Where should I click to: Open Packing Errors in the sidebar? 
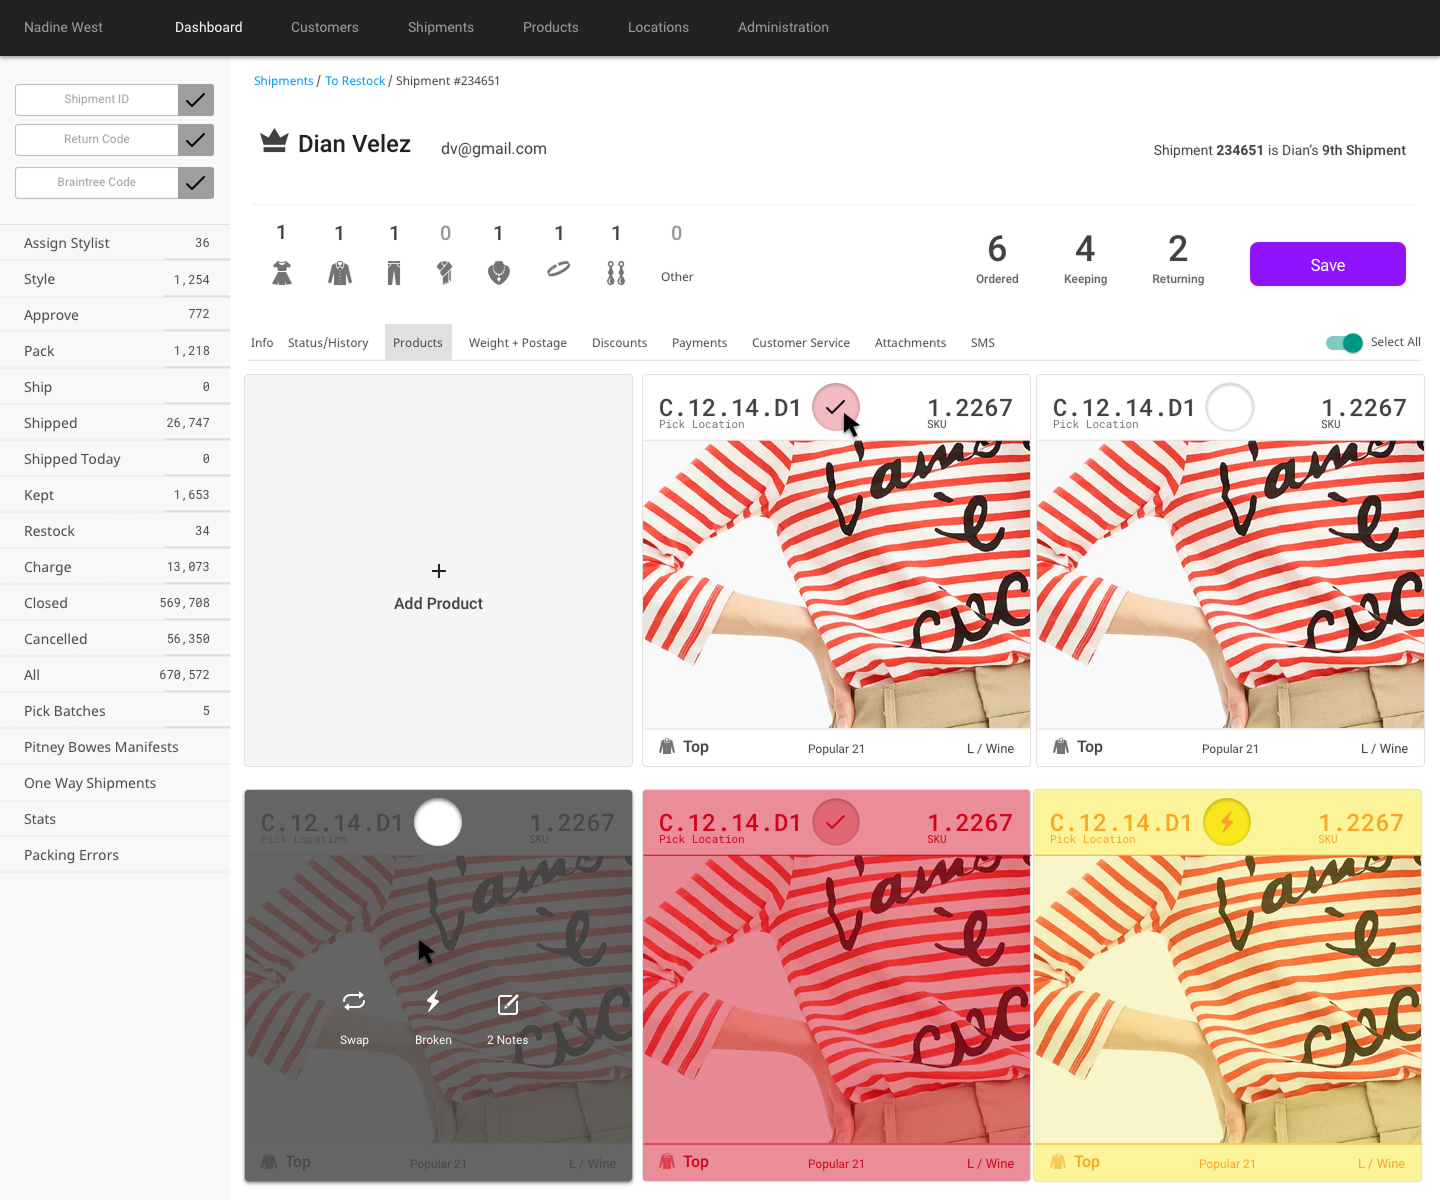point(115,855)
